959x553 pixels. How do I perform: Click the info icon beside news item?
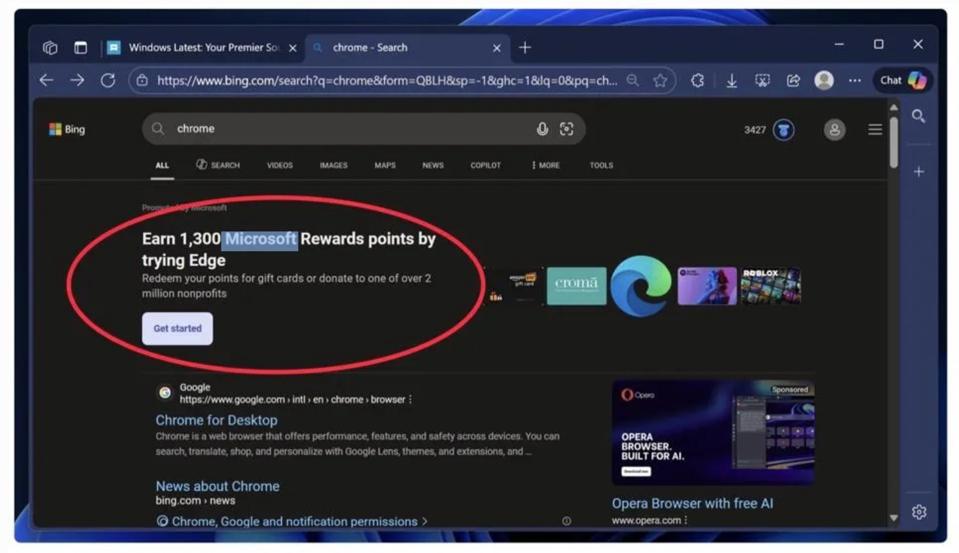click(566, 521)
